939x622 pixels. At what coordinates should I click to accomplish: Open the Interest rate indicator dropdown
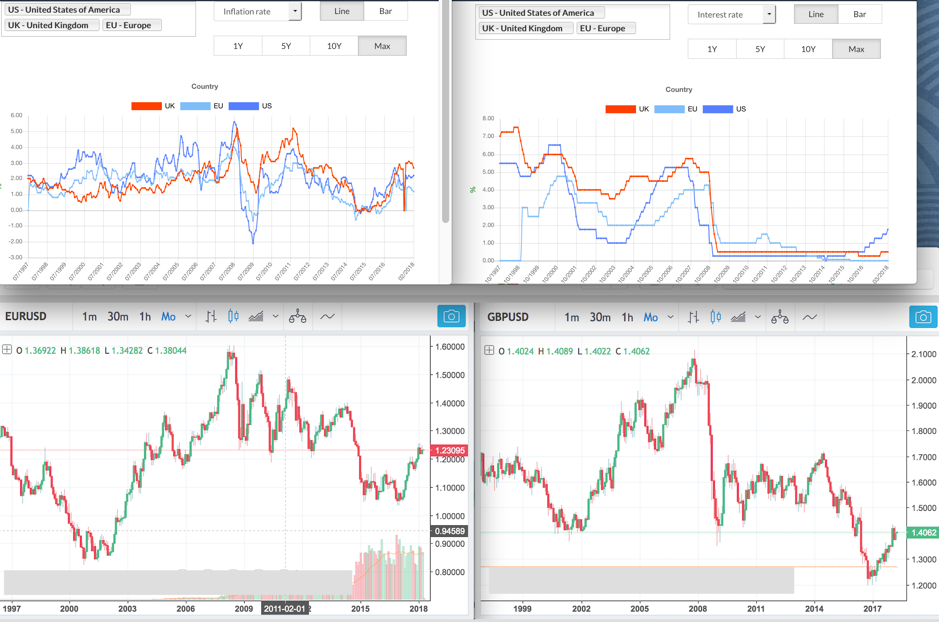(731, 14)
